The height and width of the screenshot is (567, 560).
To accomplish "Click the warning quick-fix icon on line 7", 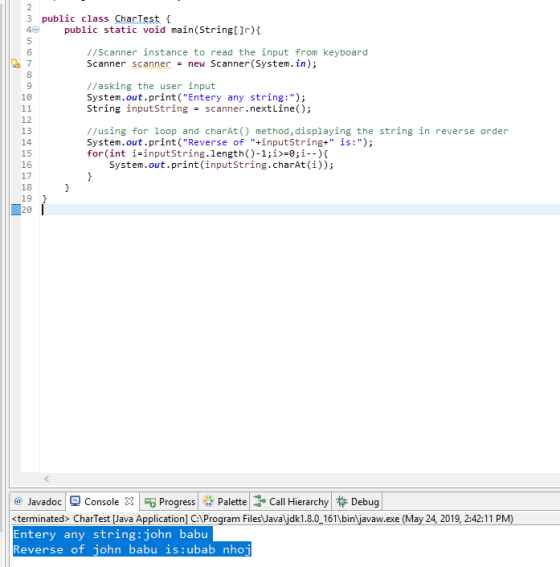I will point(16,64).
